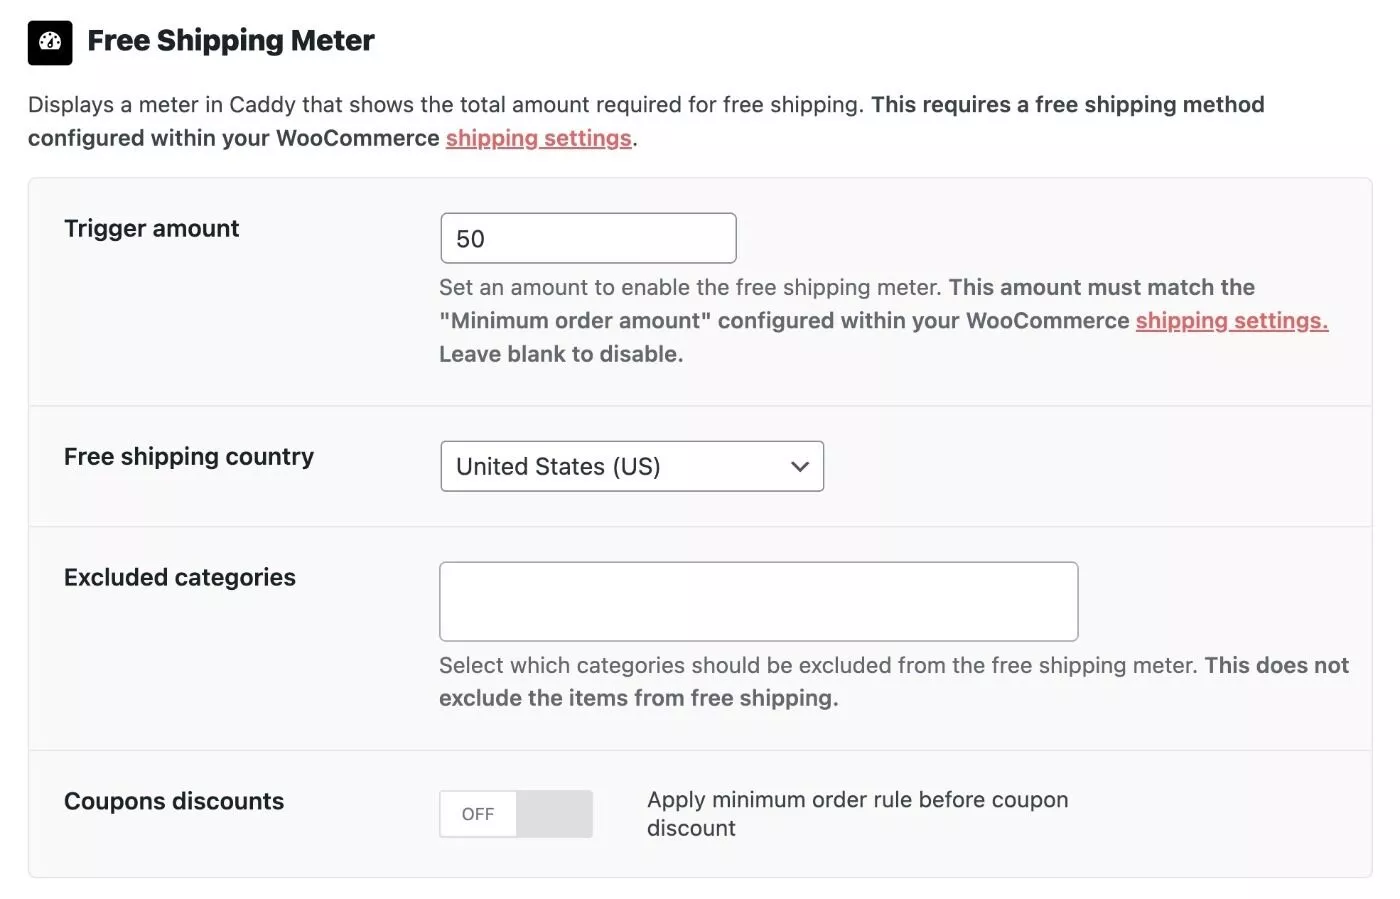
Task: Click the Excluded categories label
Action: click(180, 578)
